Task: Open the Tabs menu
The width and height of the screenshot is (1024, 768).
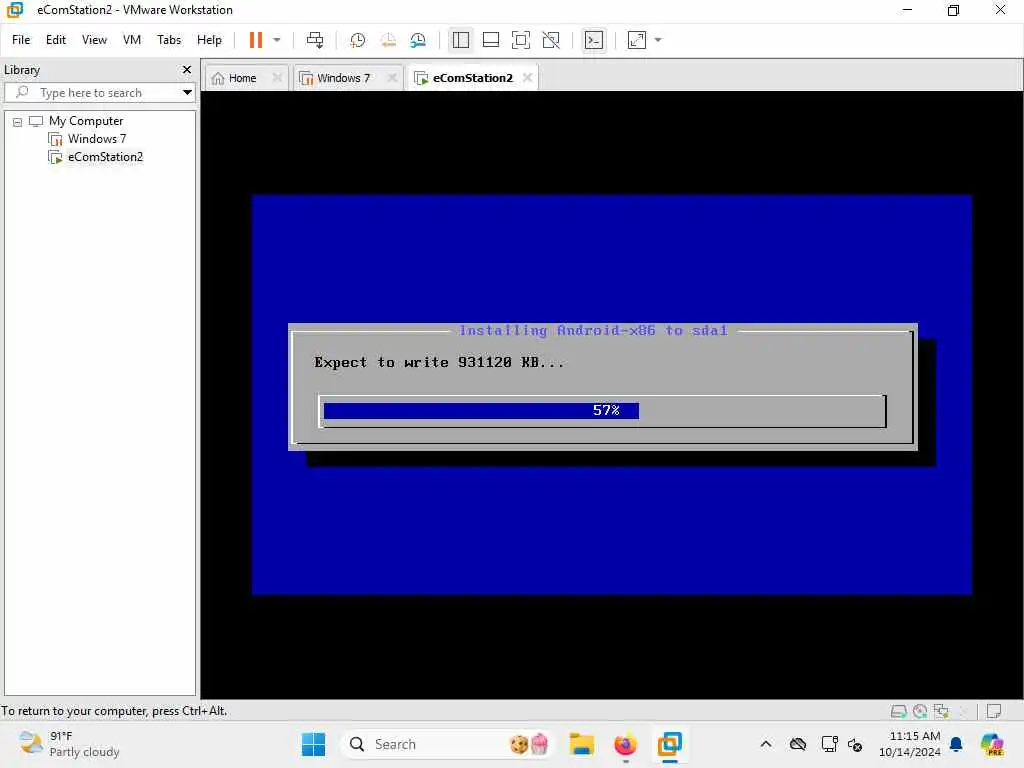Action: coord(169,40)
